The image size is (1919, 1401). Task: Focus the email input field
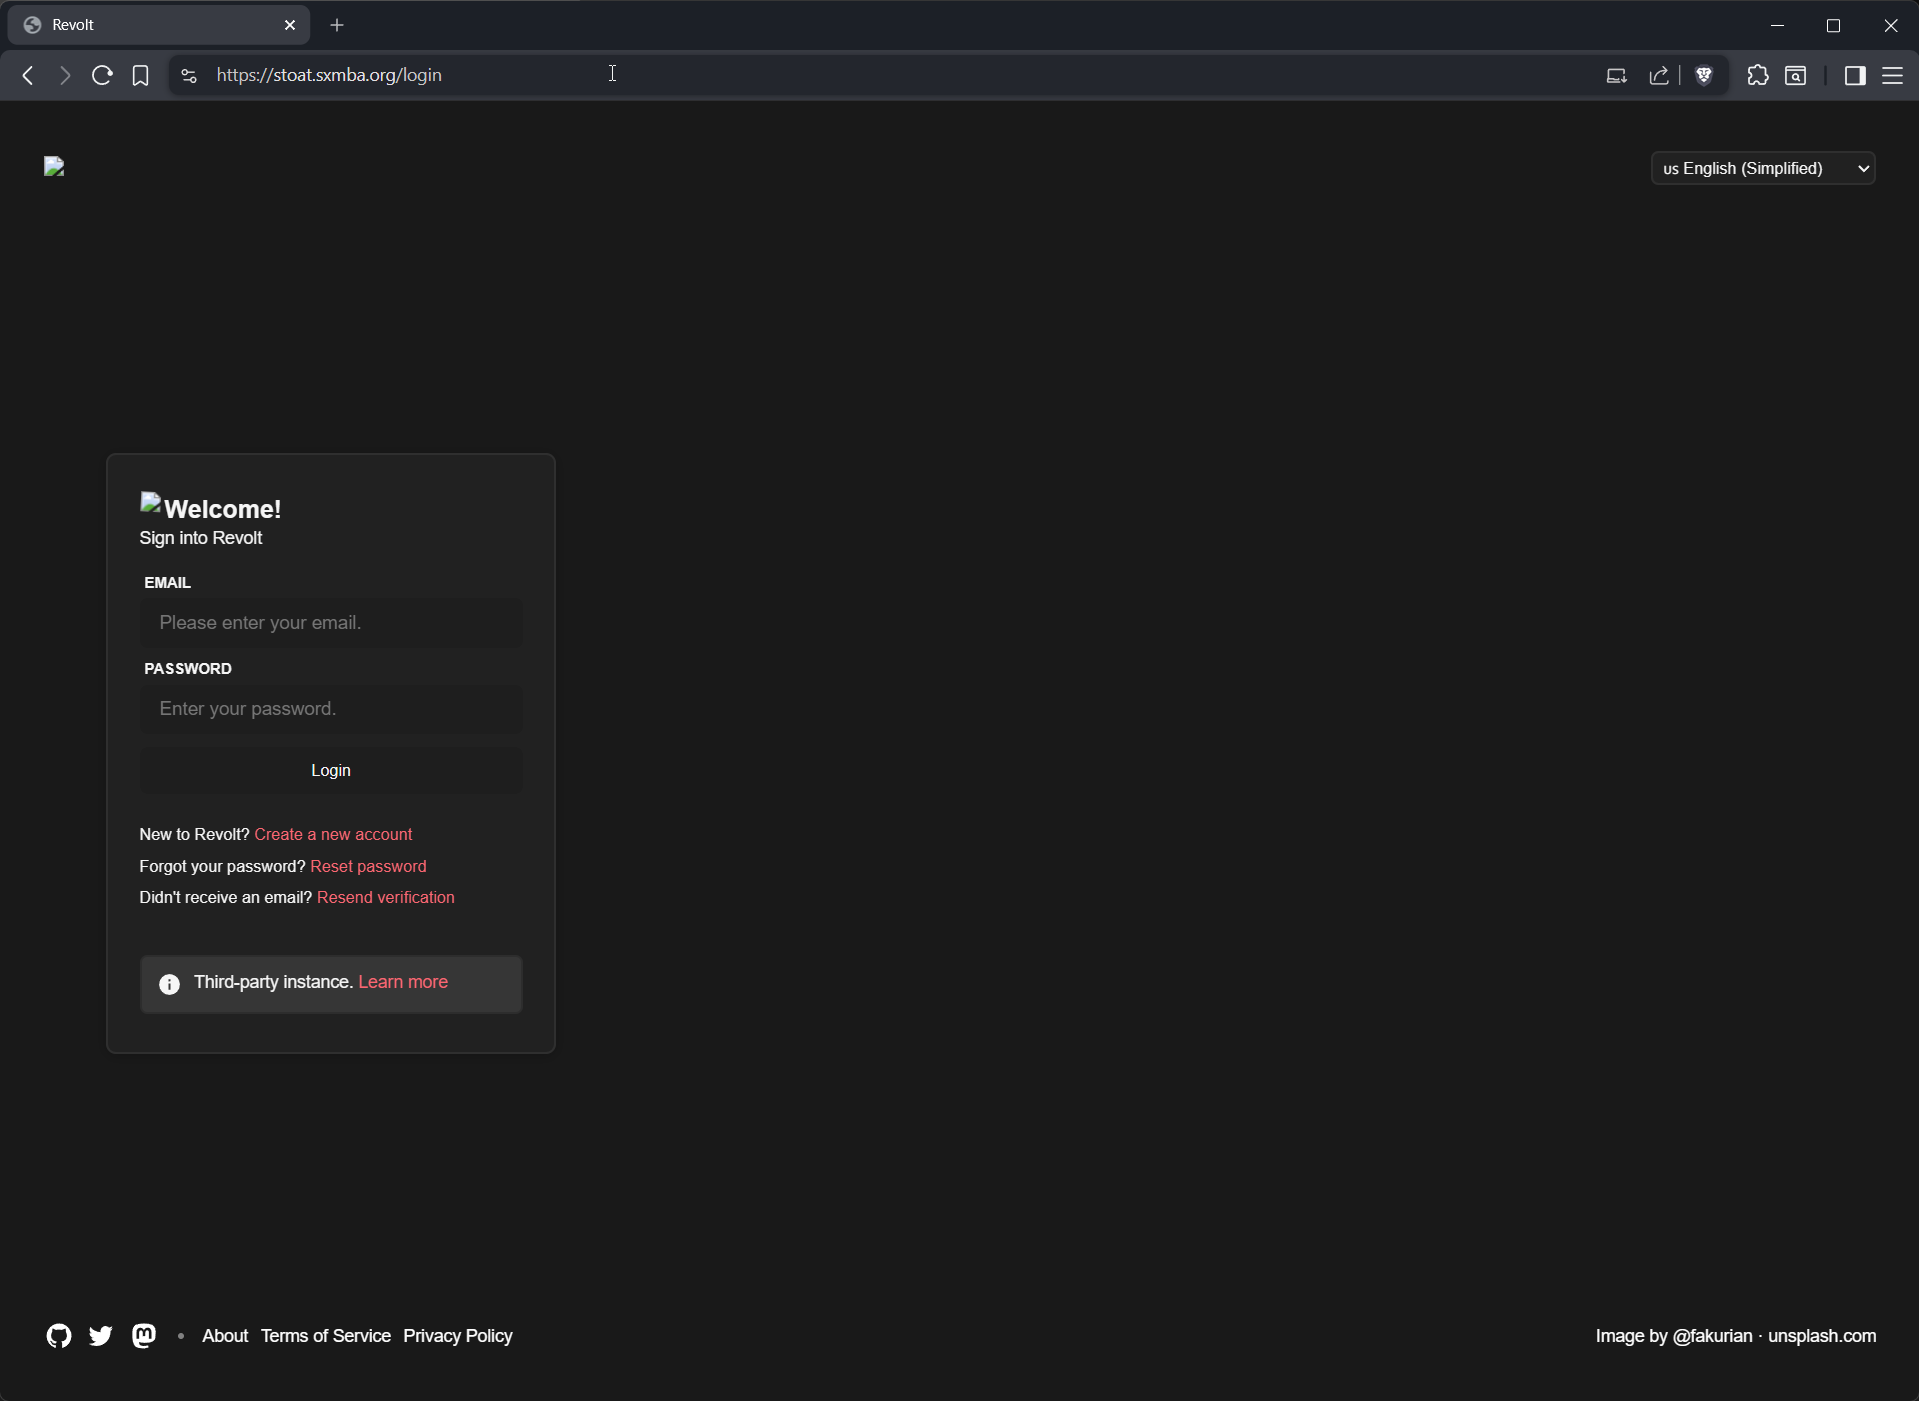tap(331, 622)
